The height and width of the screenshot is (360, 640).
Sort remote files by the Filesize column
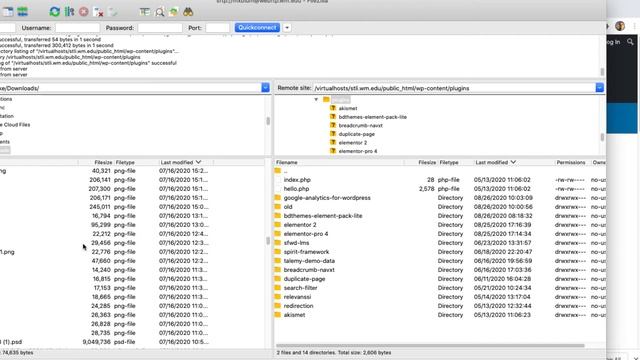click(x=421, y=162)
